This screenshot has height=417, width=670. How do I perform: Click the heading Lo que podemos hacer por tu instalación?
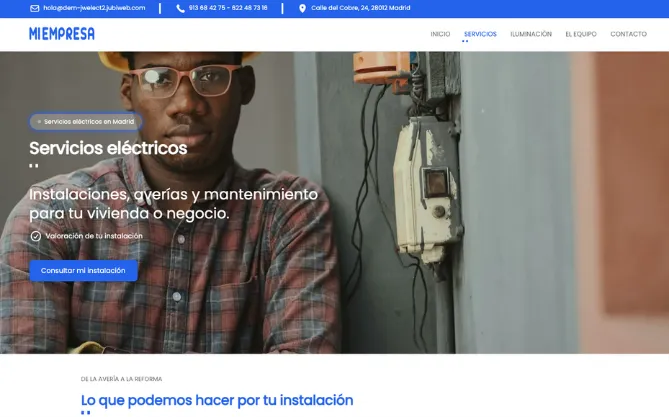217,400
